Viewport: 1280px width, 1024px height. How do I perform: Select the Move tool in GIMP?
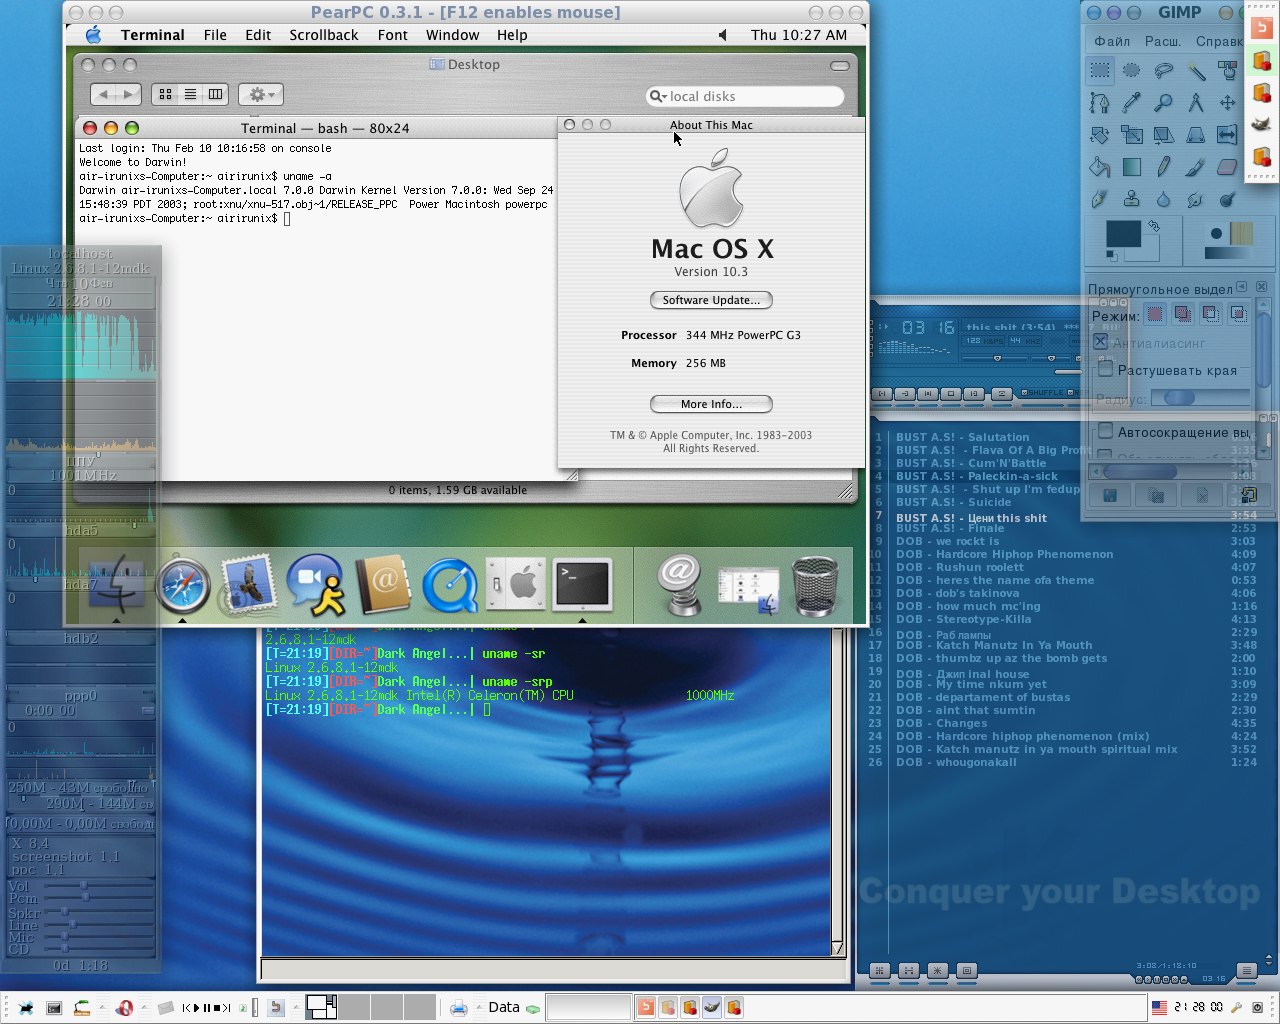pos(1228,102)
